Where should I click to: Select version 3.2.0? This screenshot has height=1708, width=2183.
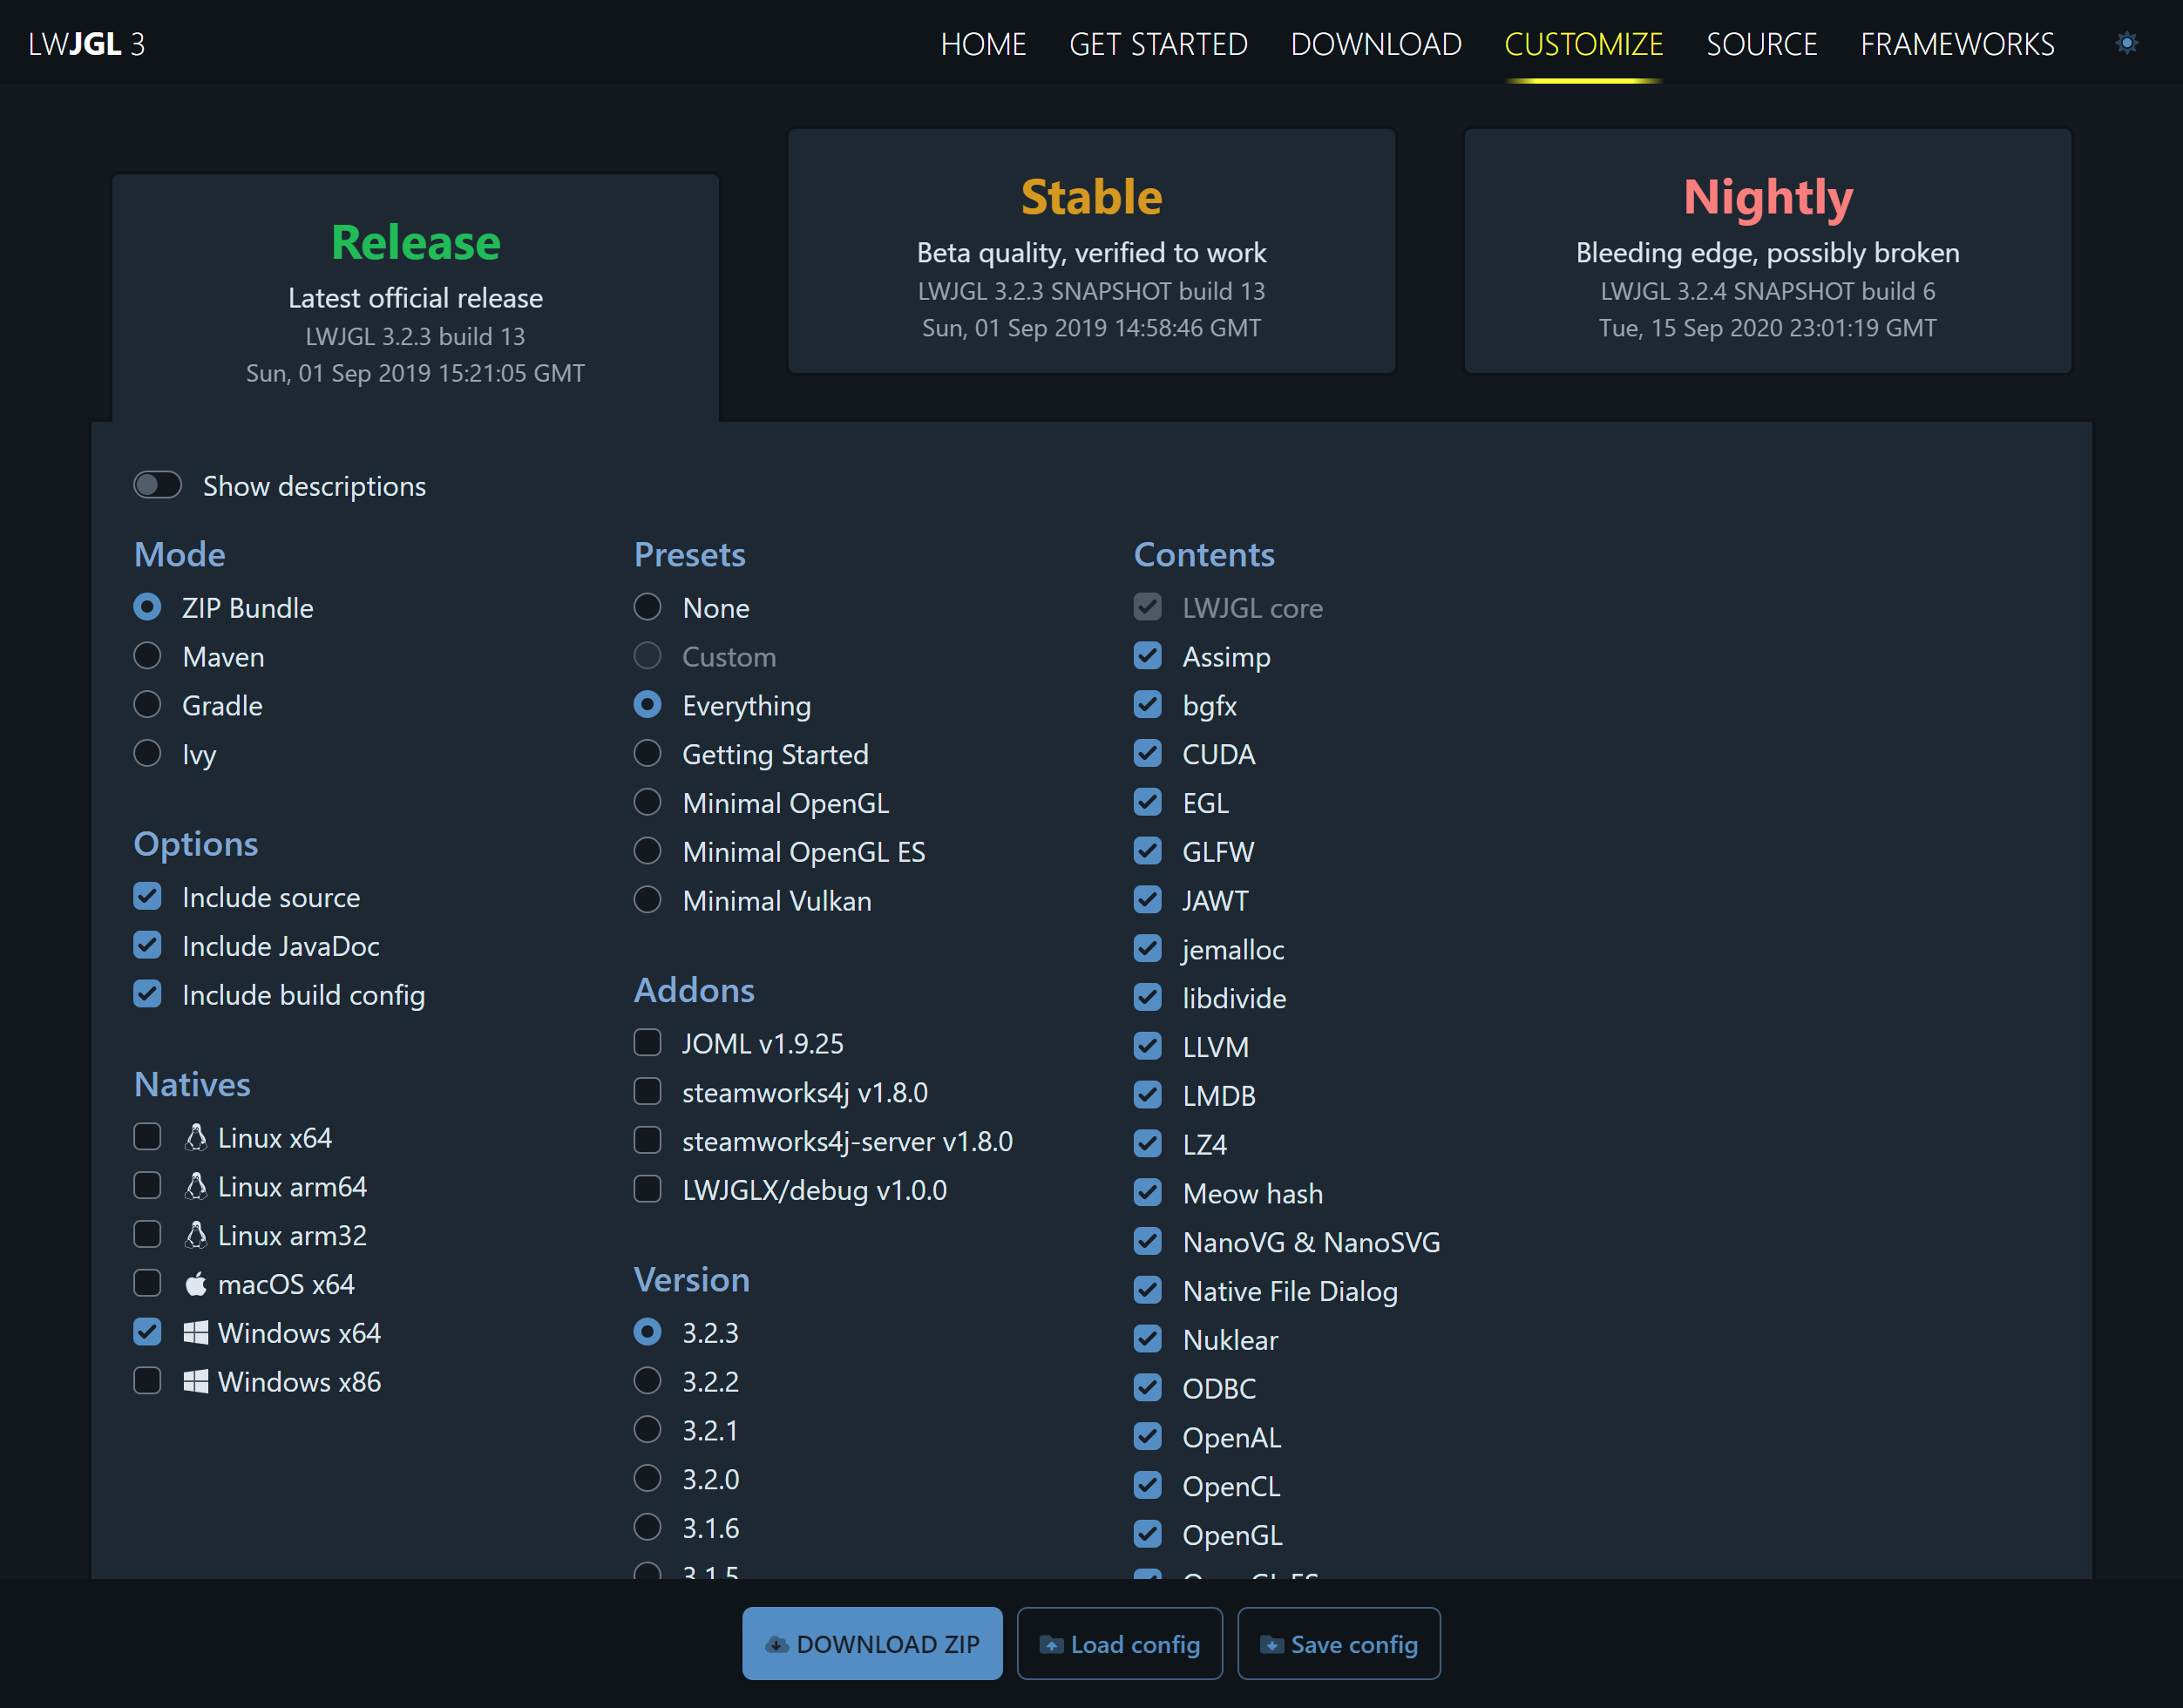(x=647, y=1478)
